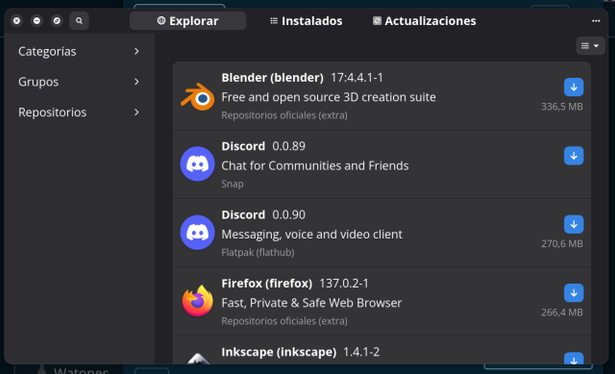This screenshot has width=615, height=374.
Task: Click the 266,4 MB size label
Action: pyautogui.click(x=562, y=312)
